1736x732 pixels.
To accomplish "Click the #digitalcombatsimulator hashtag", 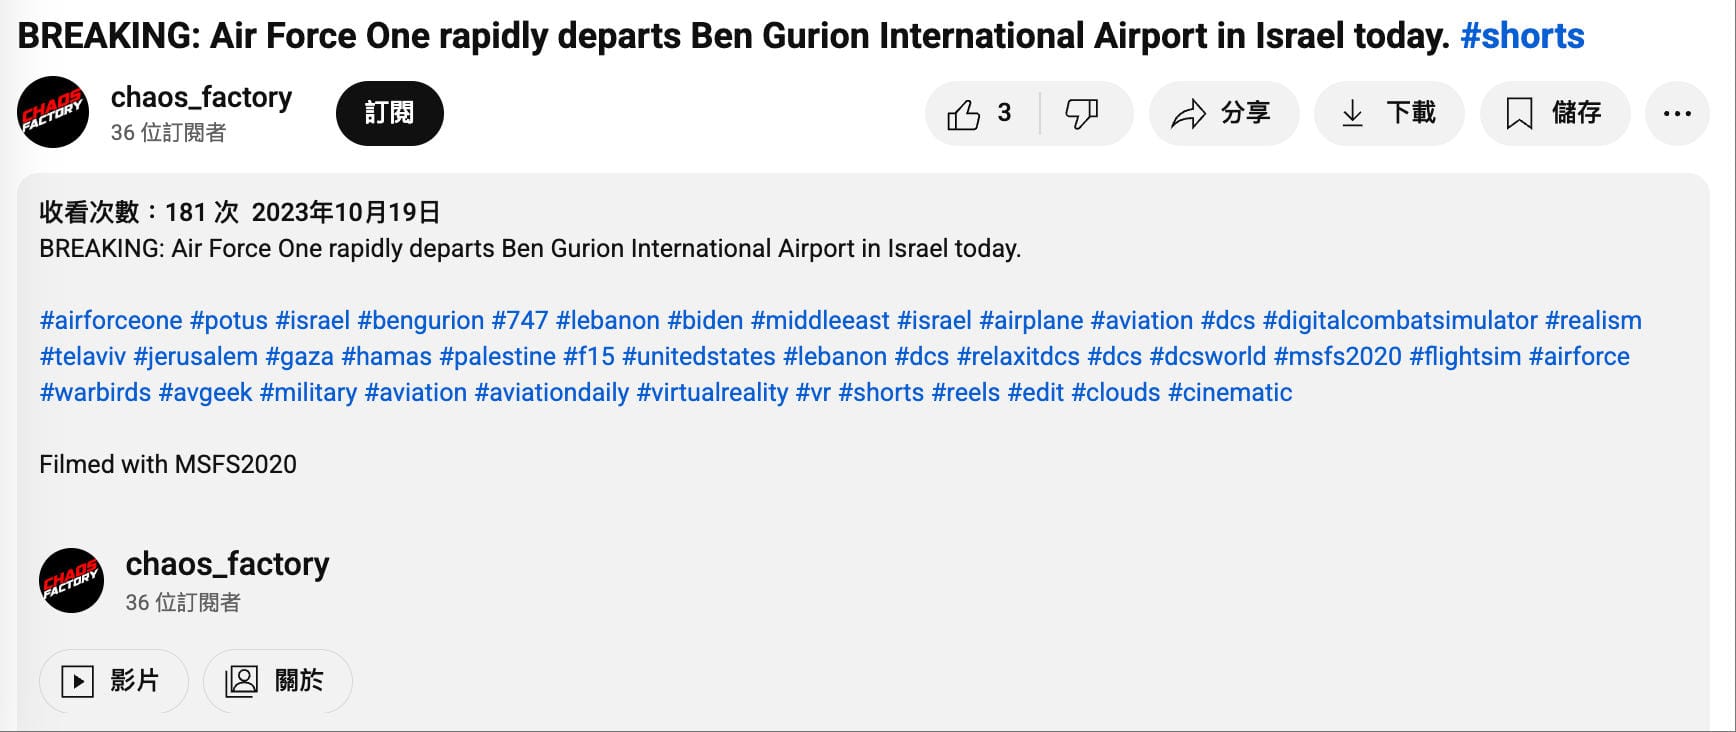I will (1399, 321).
